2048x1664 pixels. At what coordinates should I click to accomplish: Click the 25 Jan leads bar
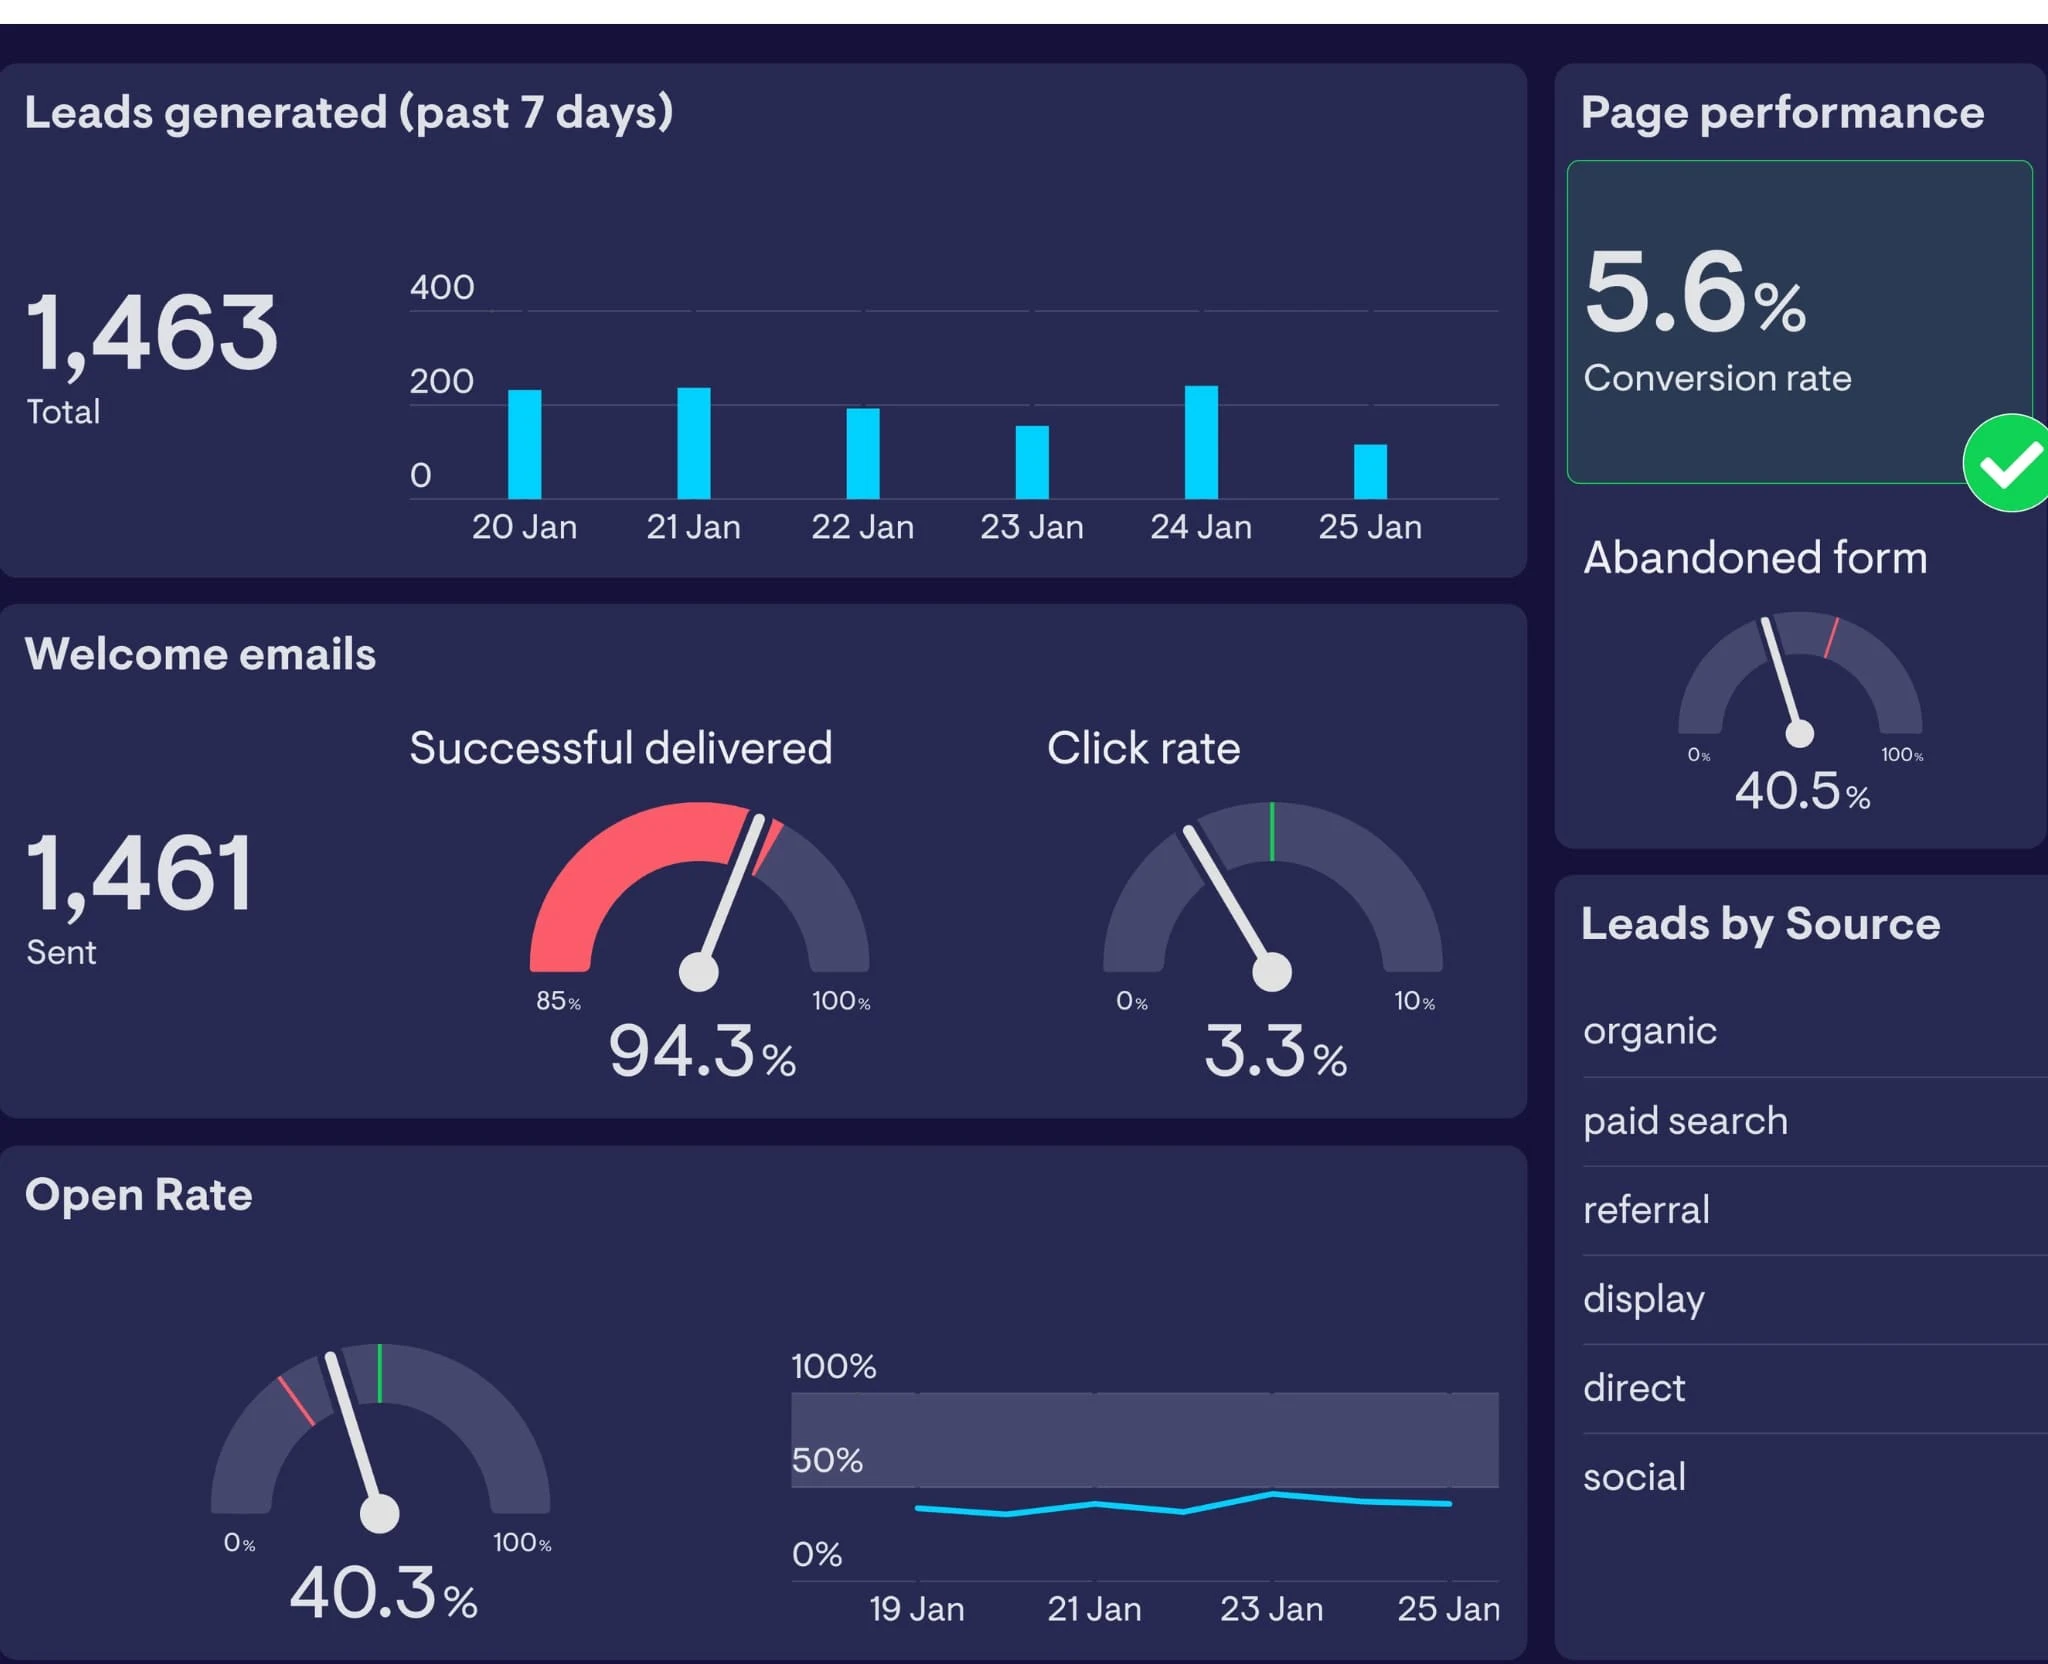[1370, 471]
